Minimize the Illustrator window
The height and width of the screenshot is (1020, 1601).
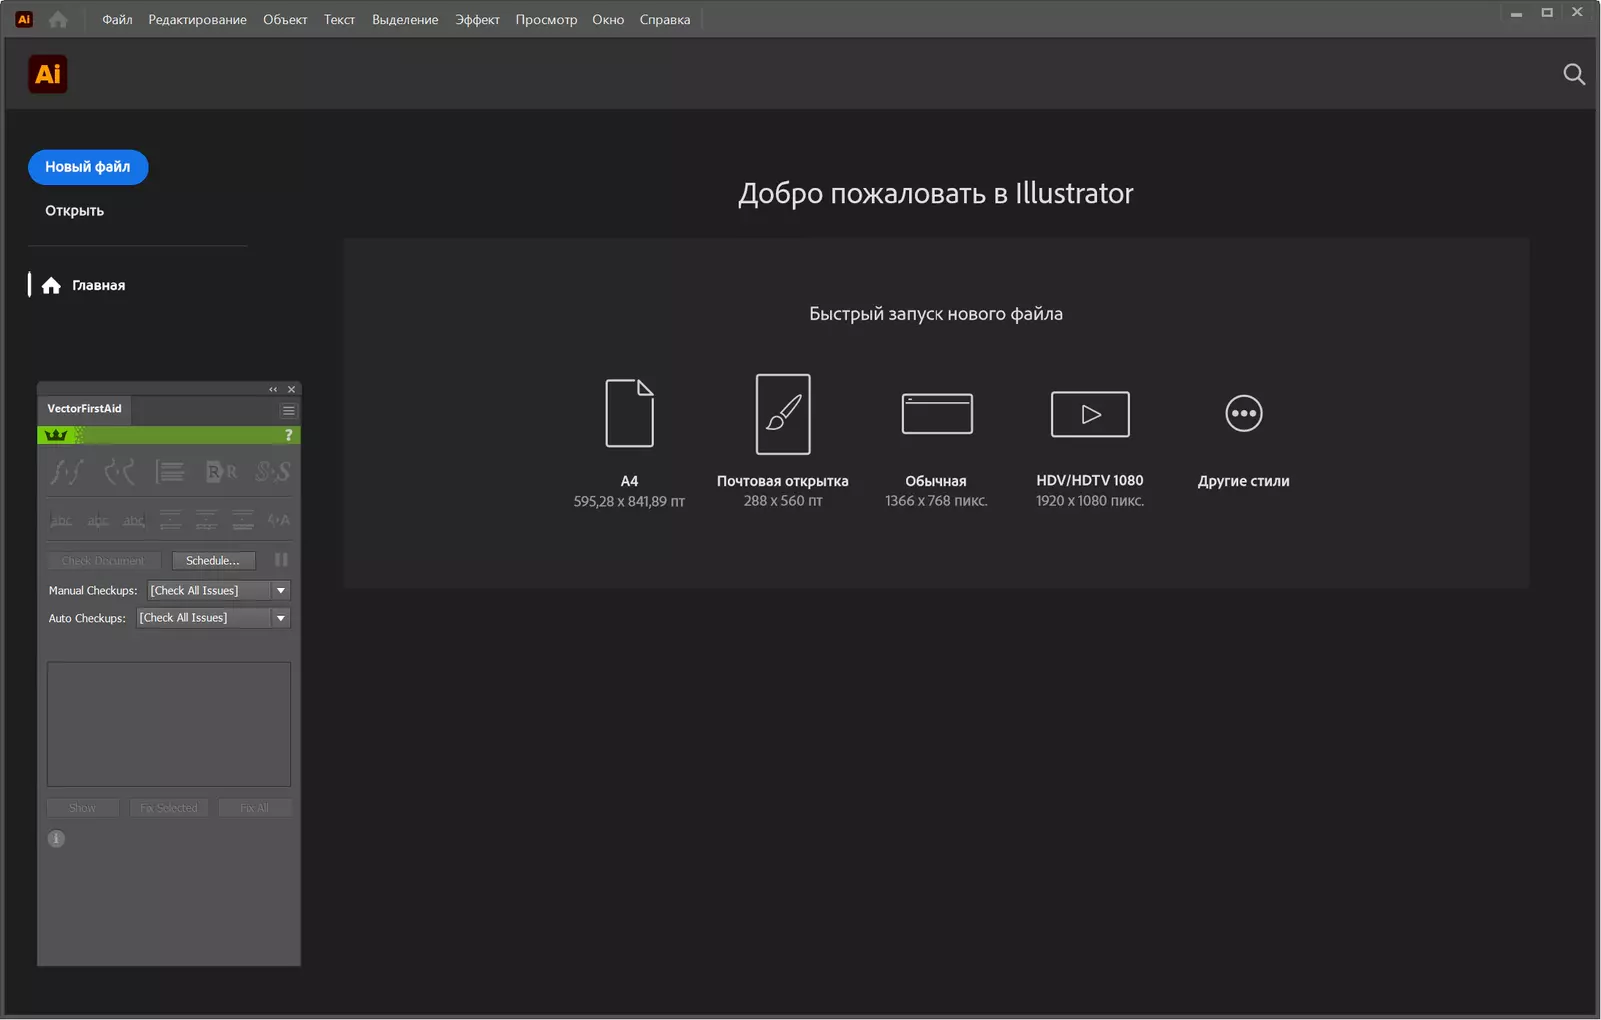click(1516, 13)
